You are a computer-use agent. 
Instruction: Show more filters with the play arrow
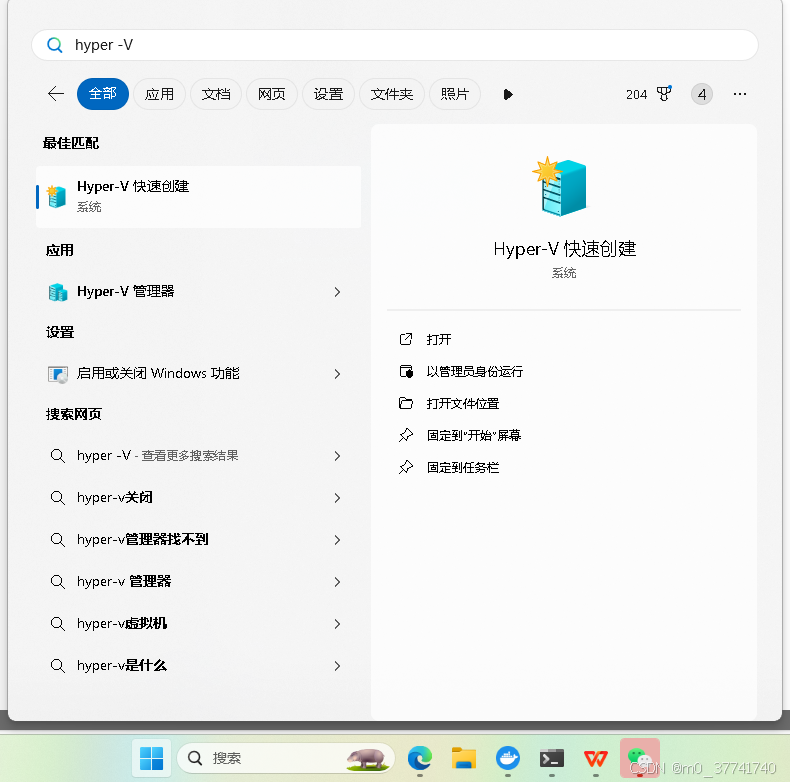click(x=508, y=94)
